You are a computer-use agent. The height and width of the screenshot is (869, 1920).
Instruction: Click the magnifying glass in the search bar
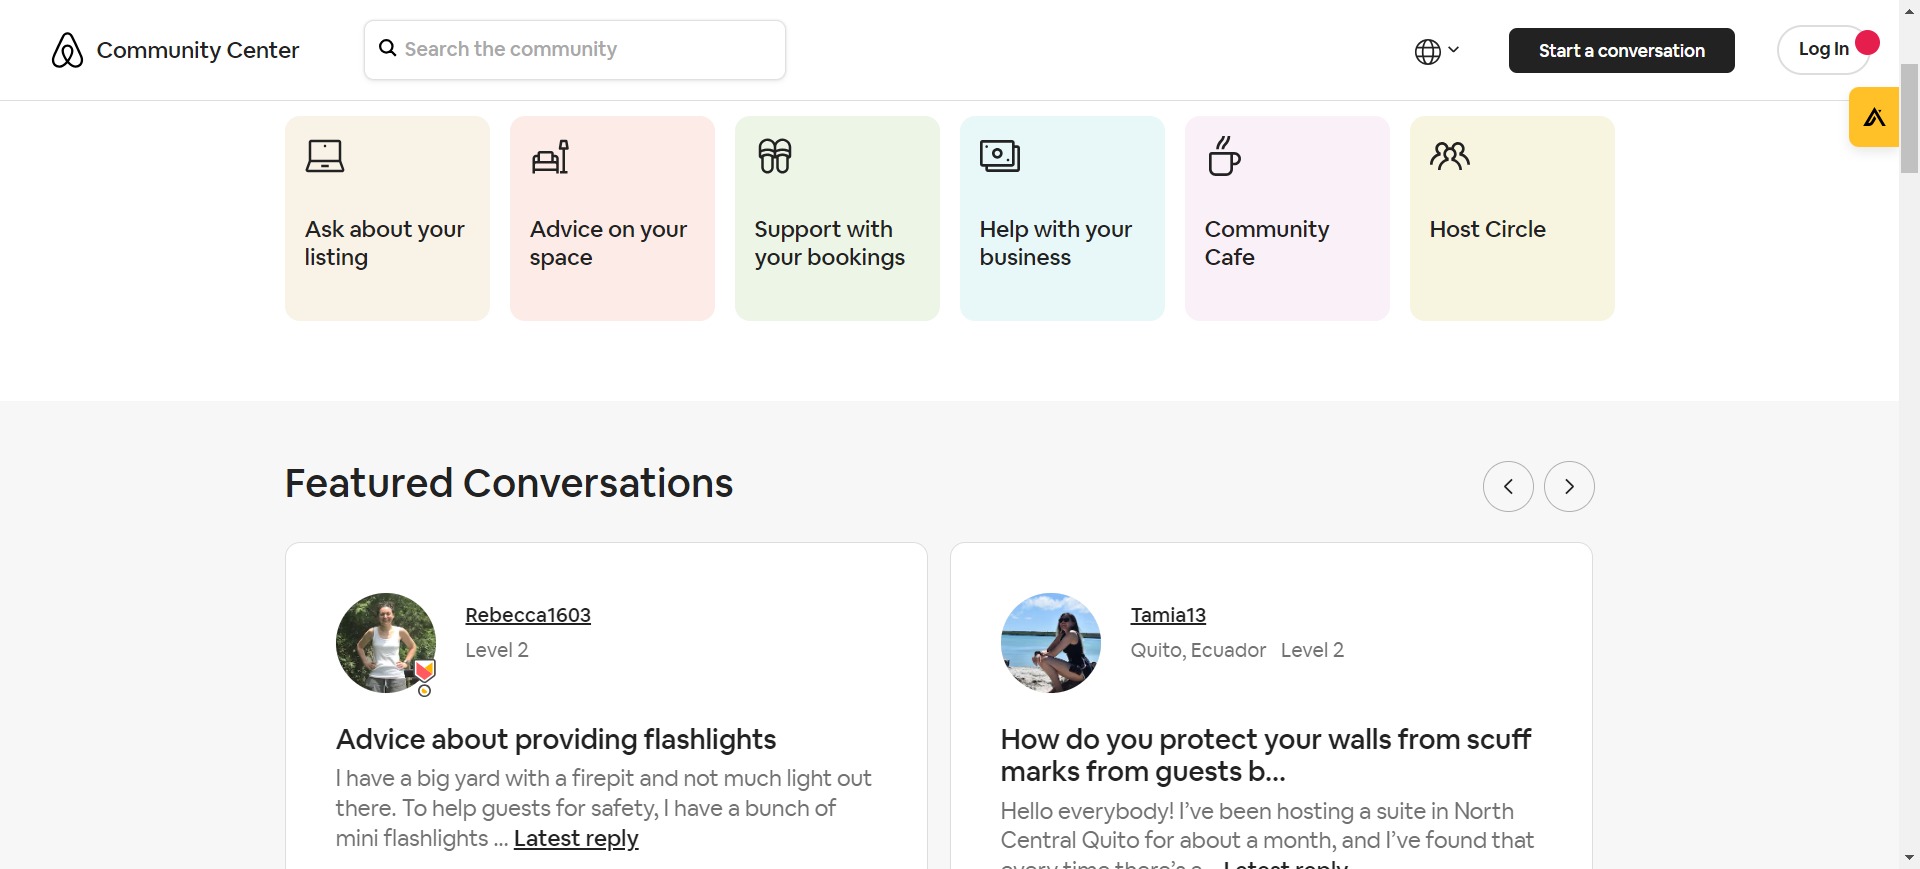pos(387,48)
